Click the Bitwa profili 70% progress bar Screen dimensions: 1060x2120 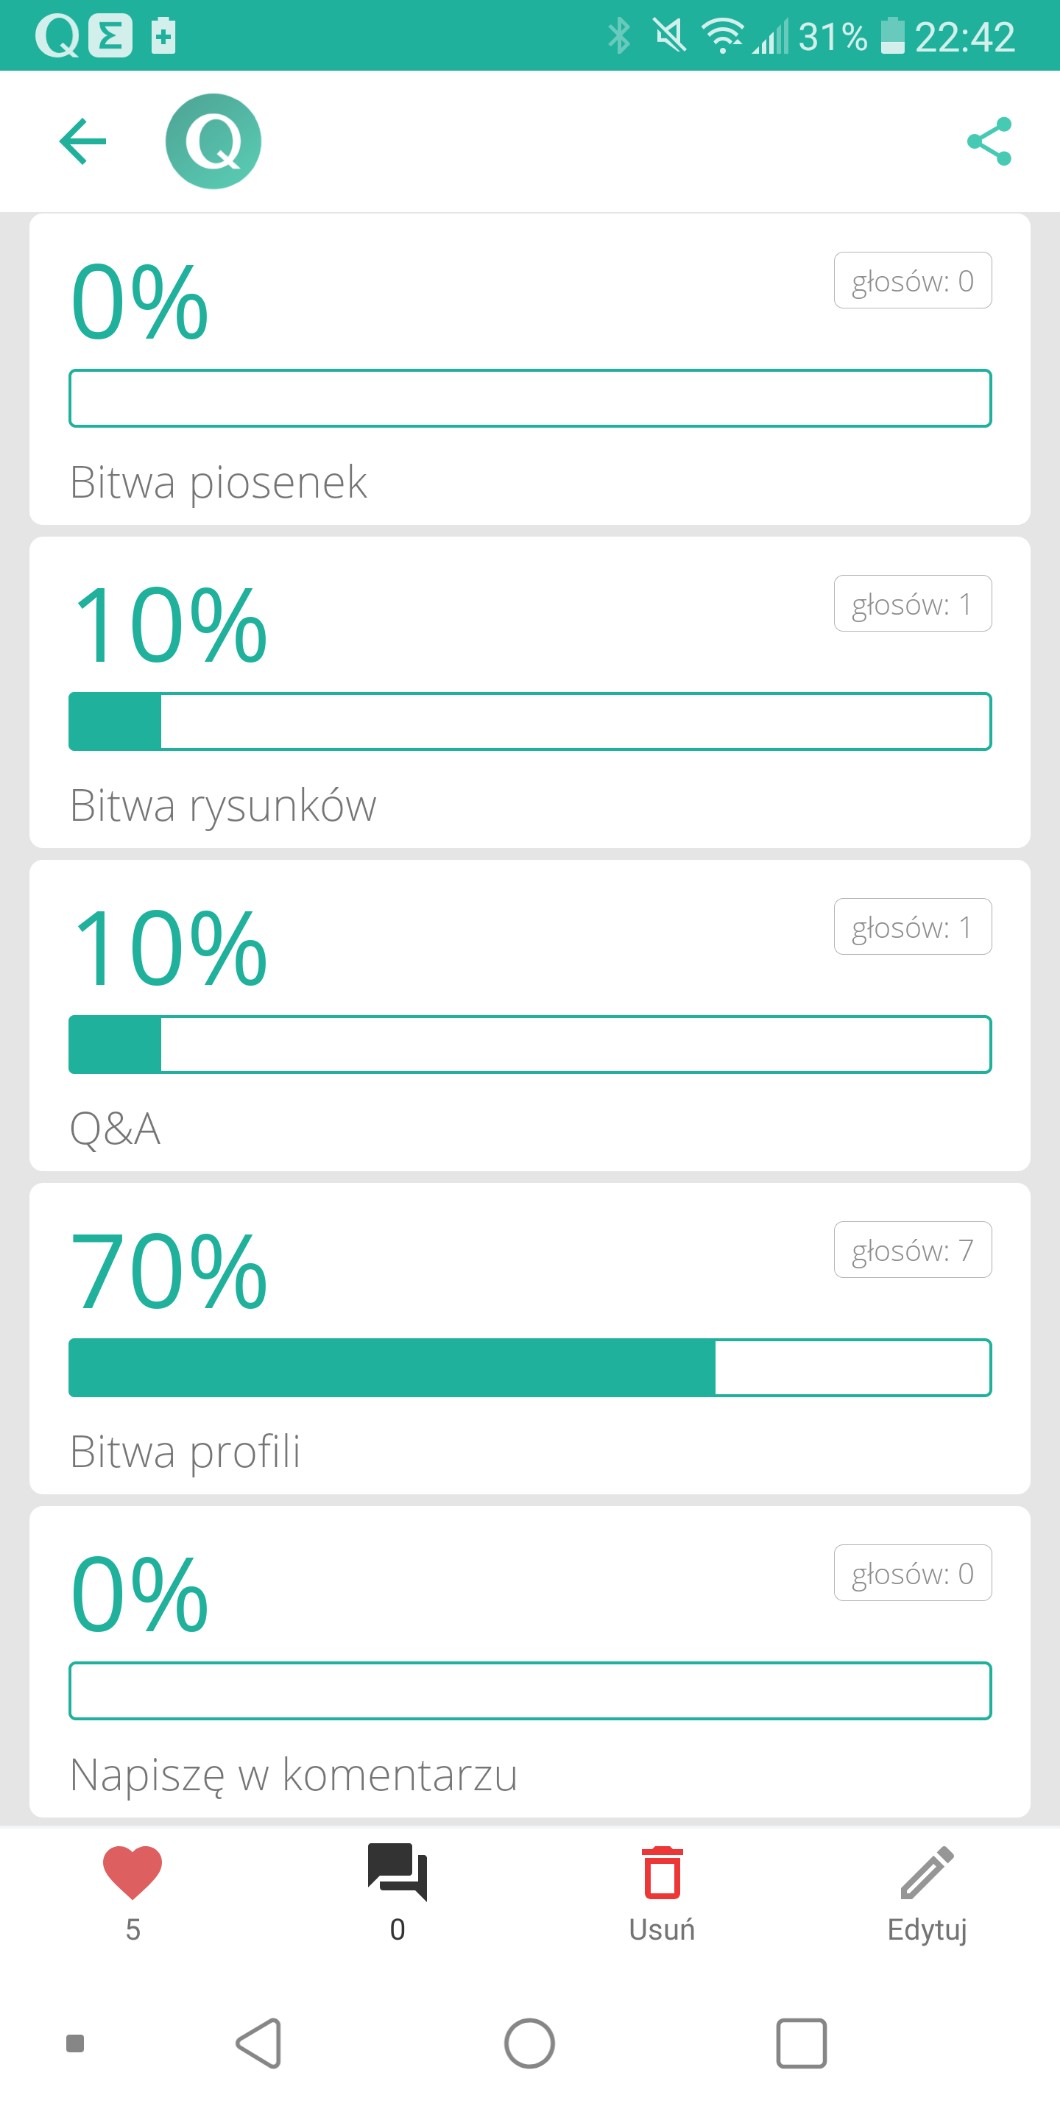pos(529,1367)
